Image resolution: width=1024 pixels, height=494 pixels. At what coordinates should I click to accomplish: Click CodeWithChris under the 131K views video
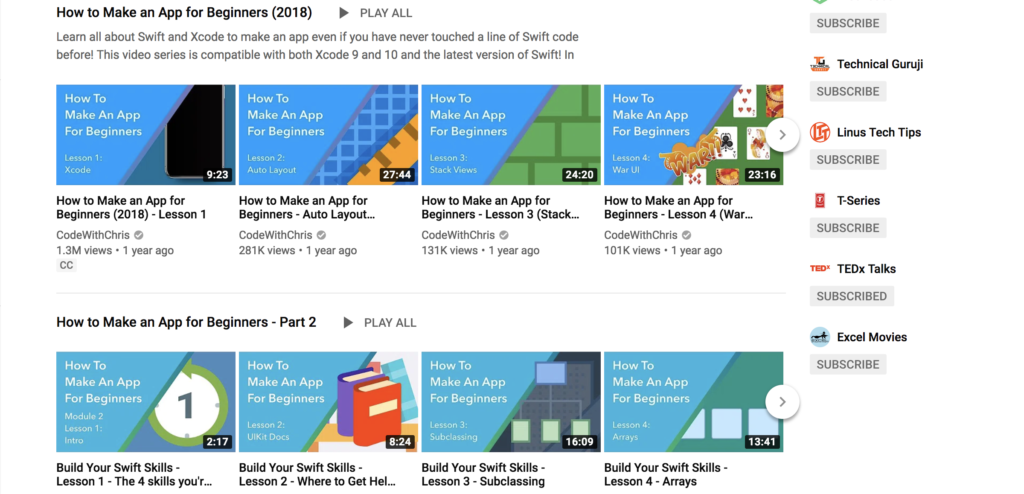pyautogui.click(x=458, y=235)
